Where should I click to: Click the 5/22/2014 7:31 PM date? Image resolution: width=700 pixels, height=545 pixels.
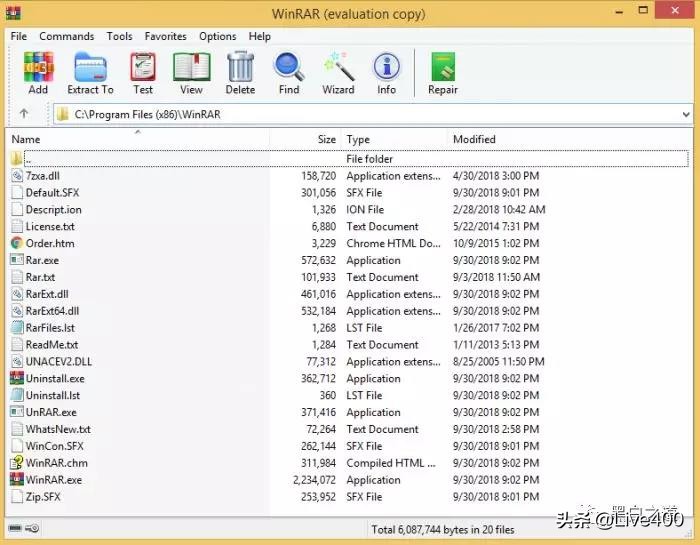tap(496, 226)
